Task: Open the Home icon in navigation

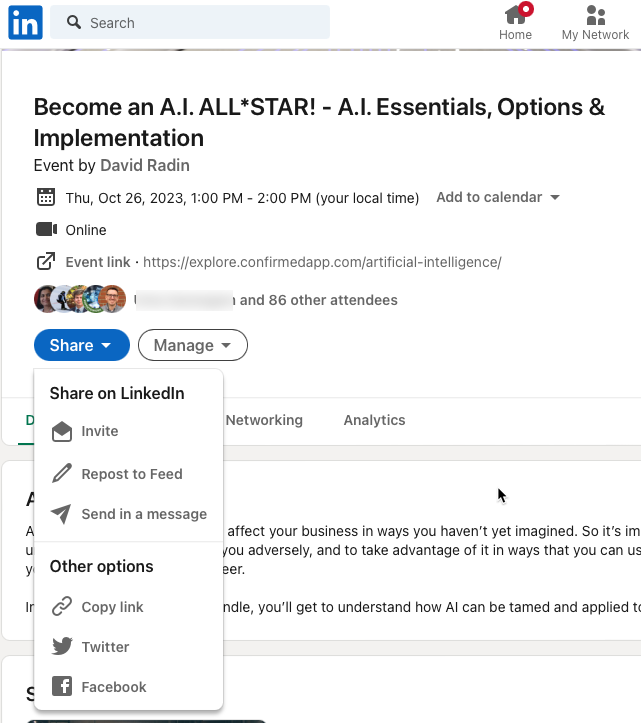Action: point(515,15)
